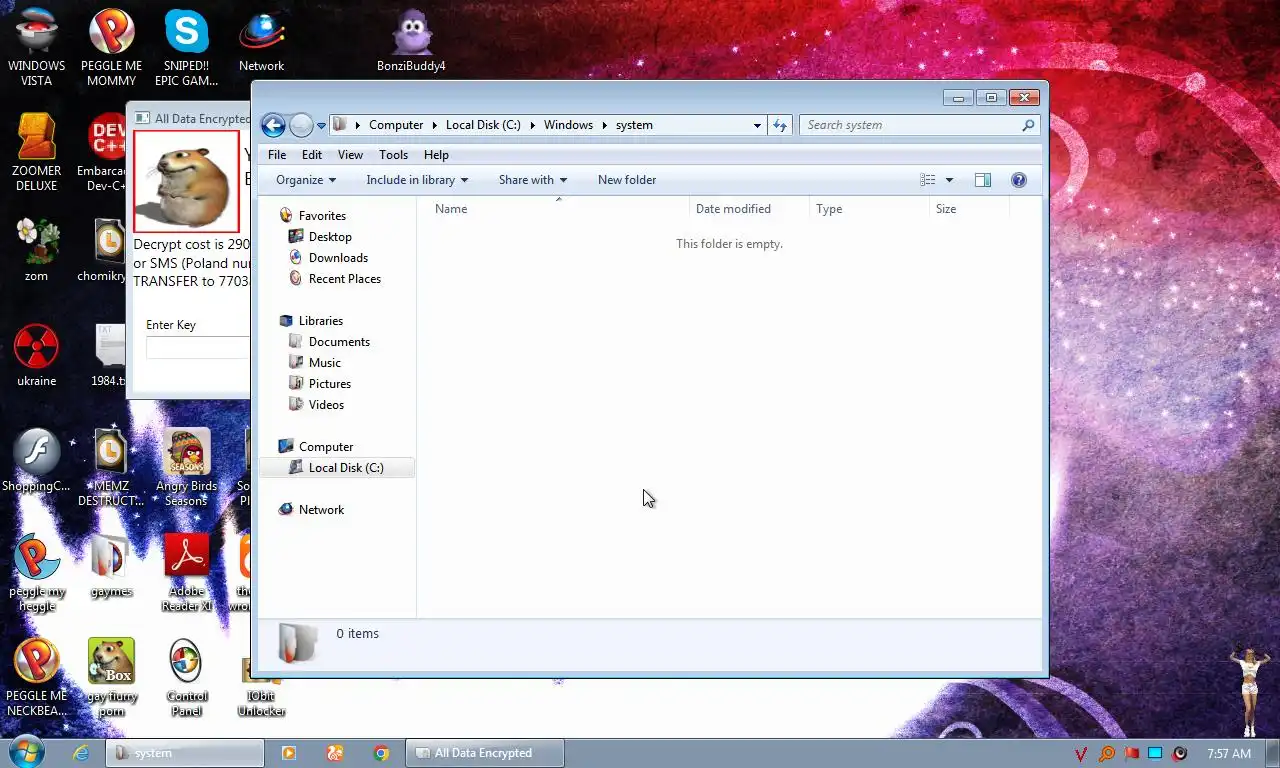1280x768 pixels.
Task: Select the Network icon on the desktop
Action: (x=262, y=42)
